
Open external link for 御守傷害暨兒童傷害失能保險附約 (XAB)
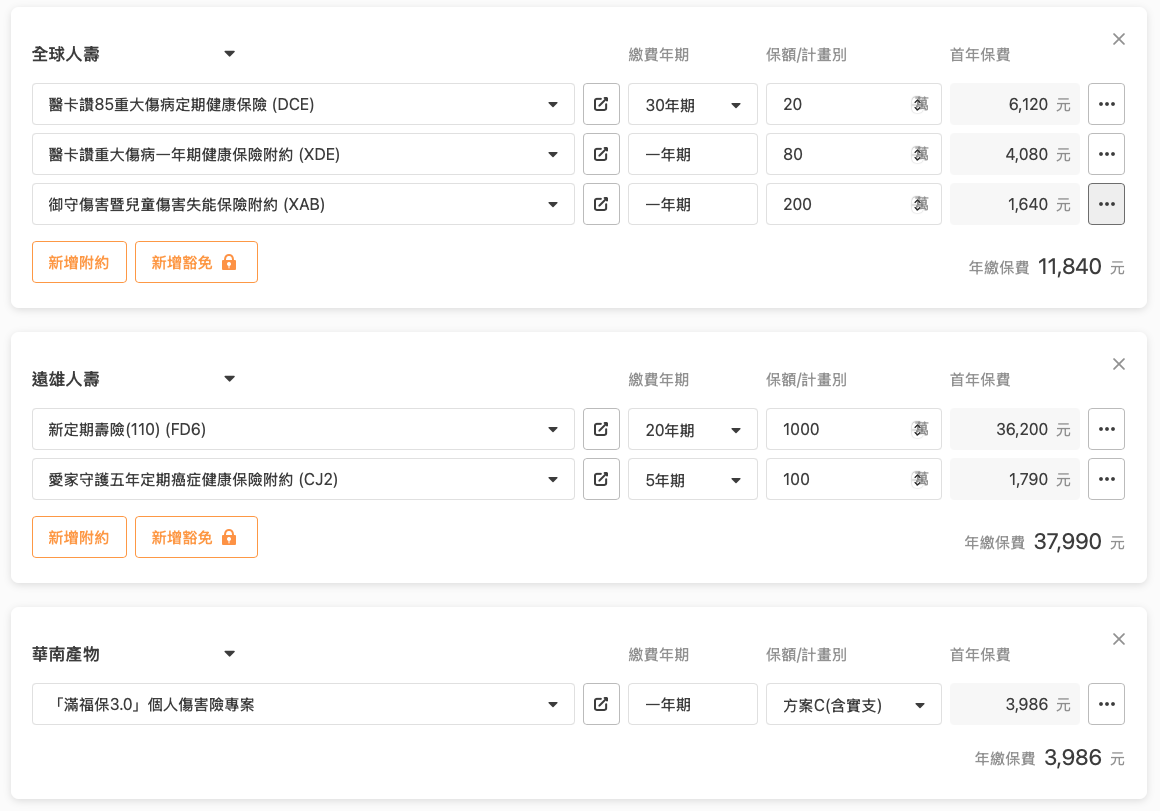601,204
